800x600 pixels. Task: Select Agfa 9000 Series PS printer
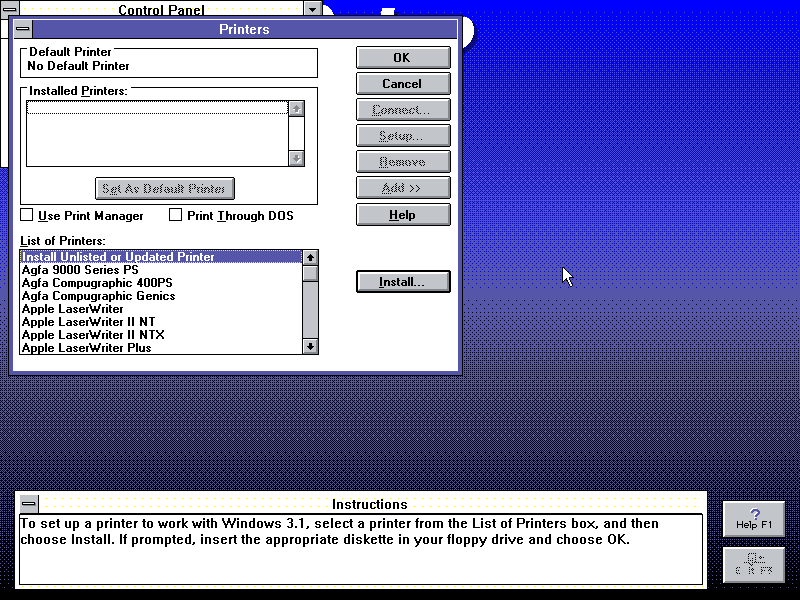(80, 270)
